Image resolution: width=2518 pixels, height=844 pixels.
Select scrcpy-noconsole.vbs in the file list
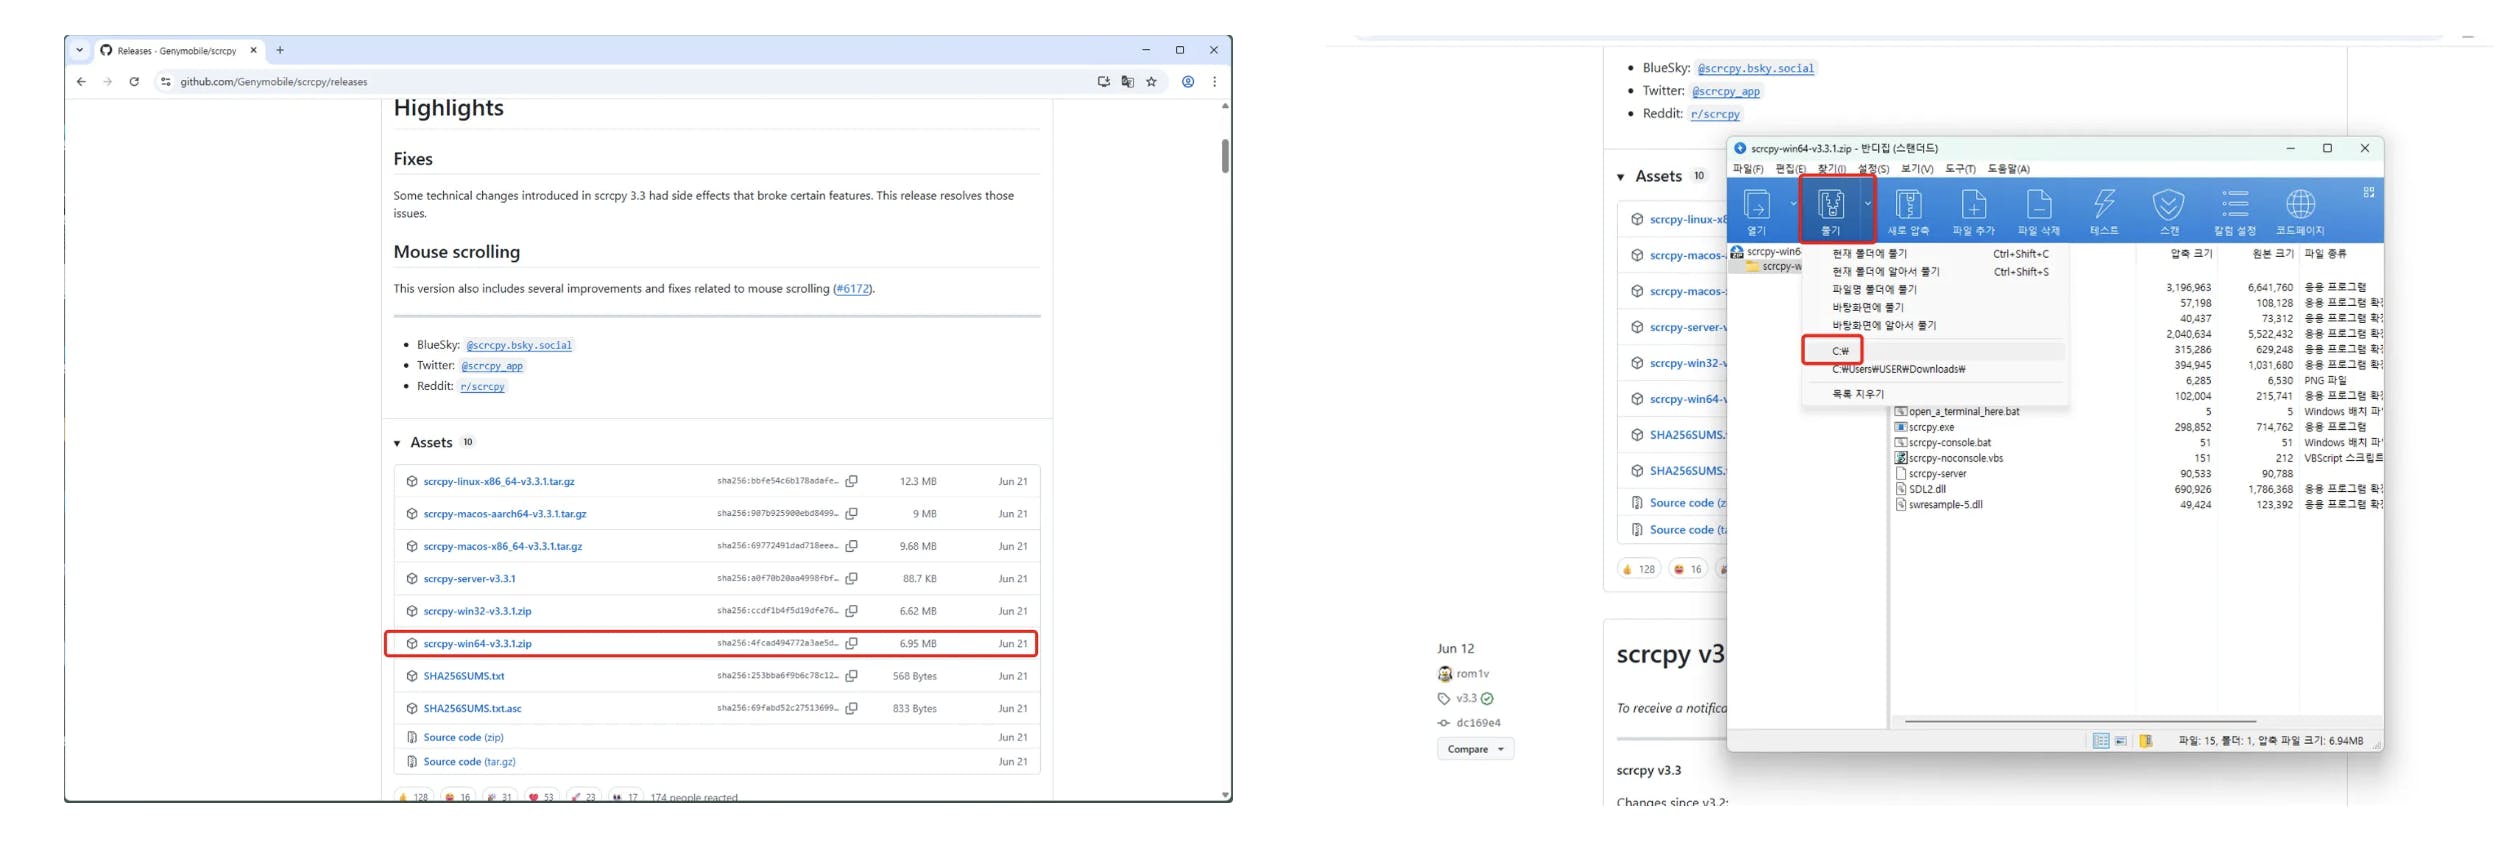[1955, 458]
